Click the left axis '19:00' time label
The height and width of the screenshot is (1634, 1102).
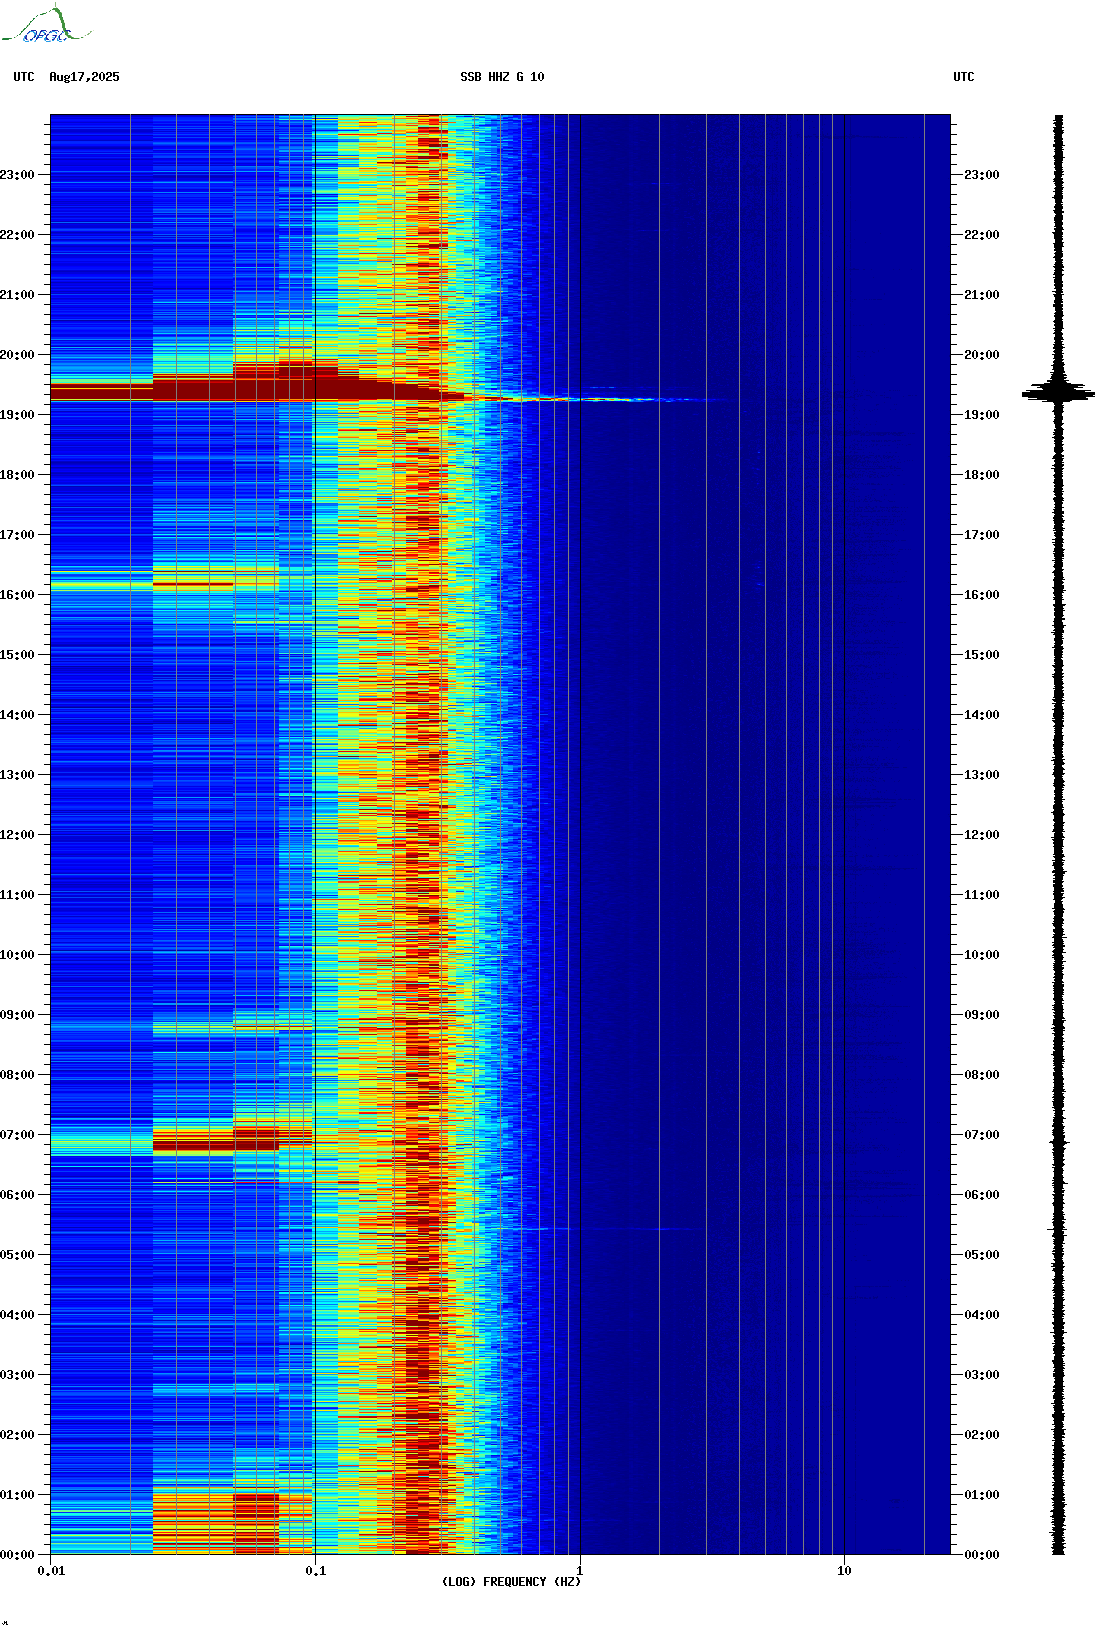click(x=17, y=415)
